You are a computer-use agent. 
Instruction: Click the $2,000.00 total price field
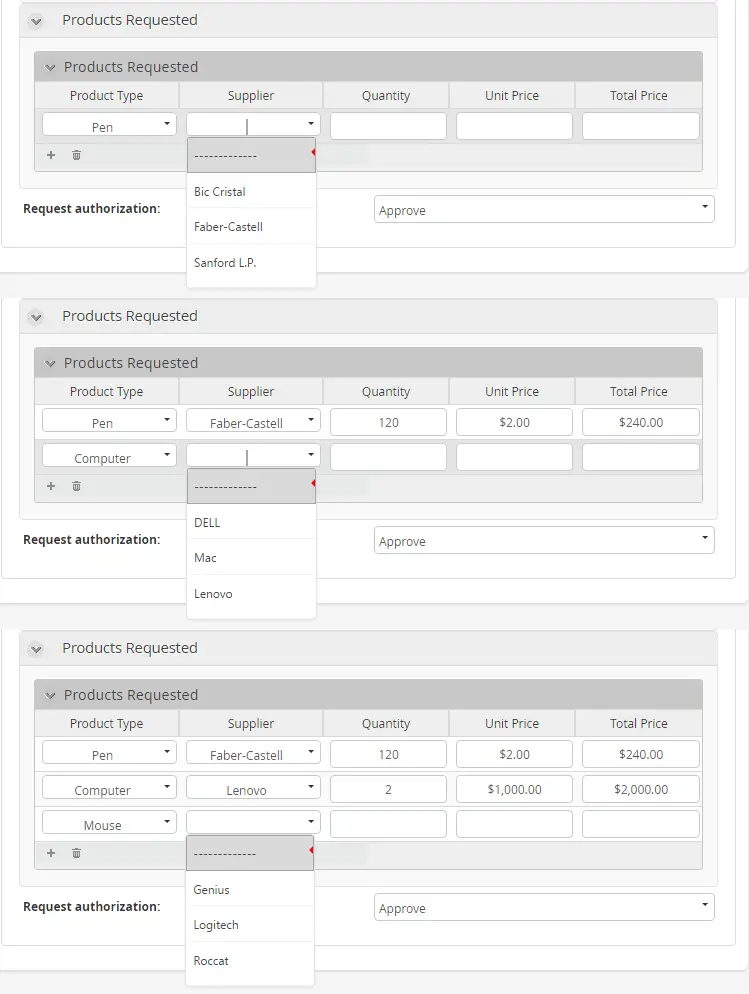(x=641, y=789)
